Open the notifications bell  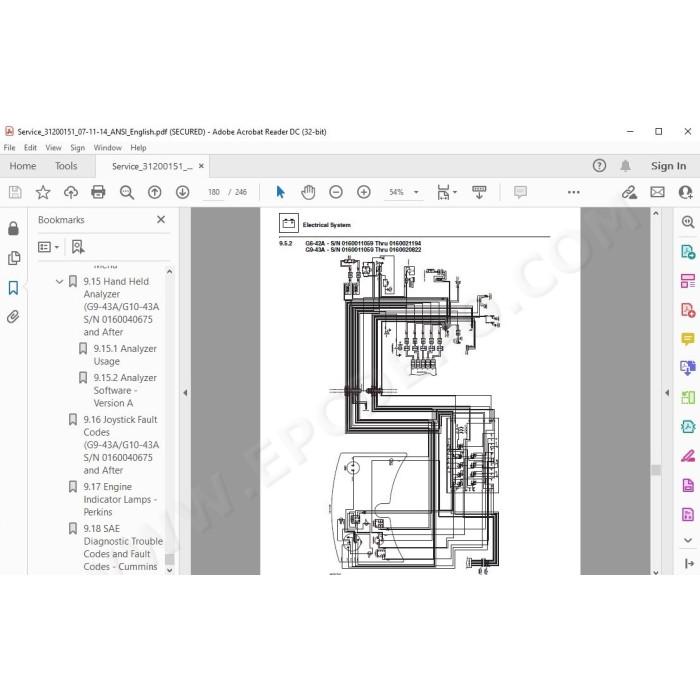tap(625, 166)
